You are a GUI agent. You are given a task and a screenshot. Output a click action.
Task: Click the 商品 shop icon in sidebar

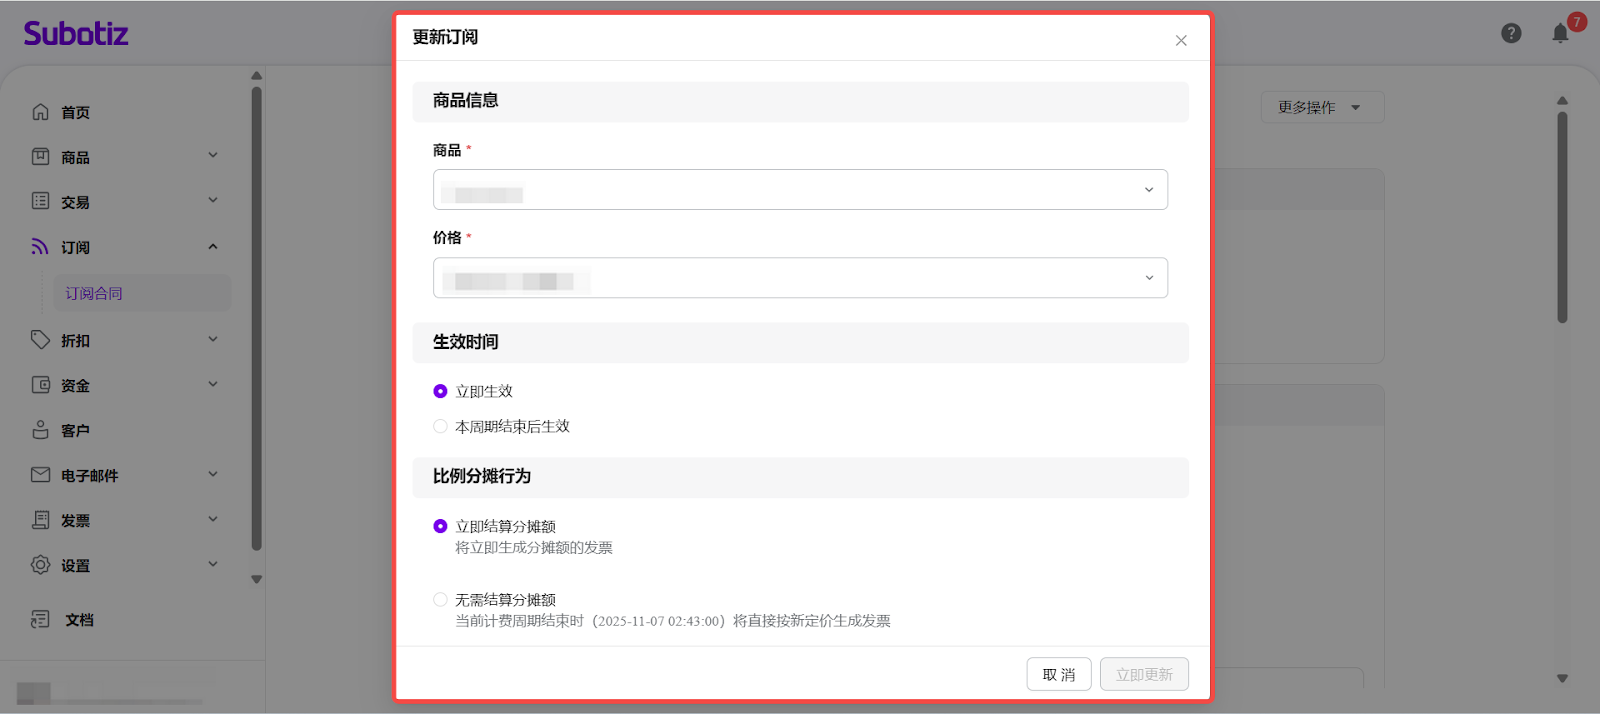pos(40,157)
